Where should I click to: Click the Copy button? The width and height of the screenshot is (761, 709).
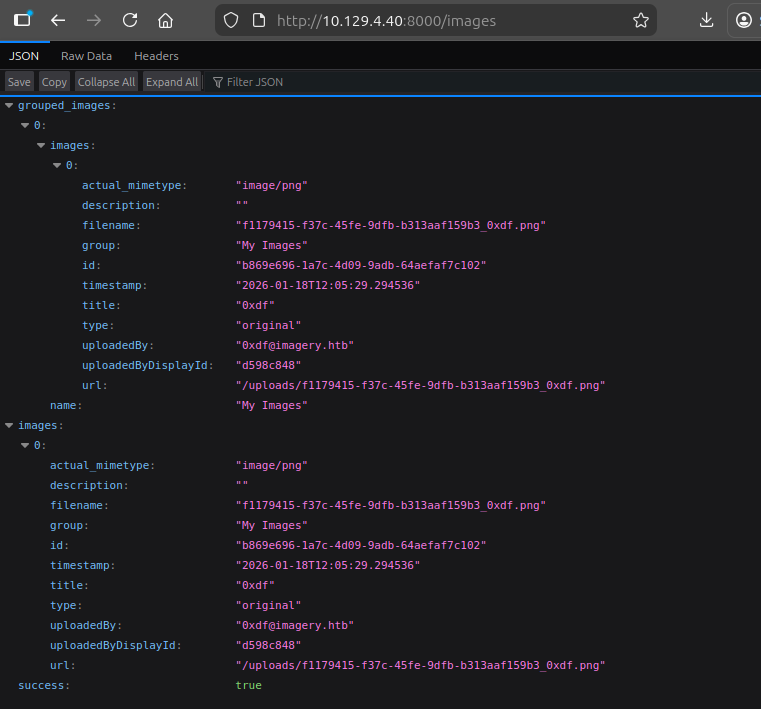click(54, 82)
